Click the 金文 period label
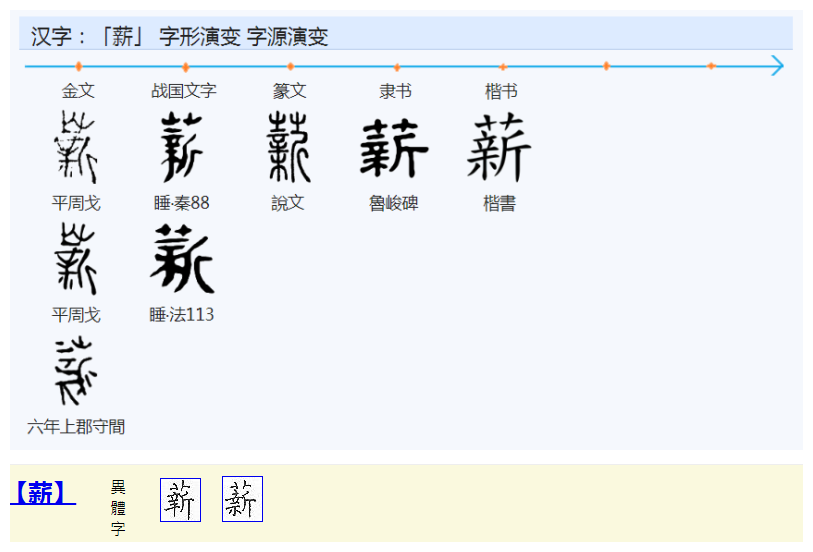The width and height of the screenshot is (813, 552). 78,91
